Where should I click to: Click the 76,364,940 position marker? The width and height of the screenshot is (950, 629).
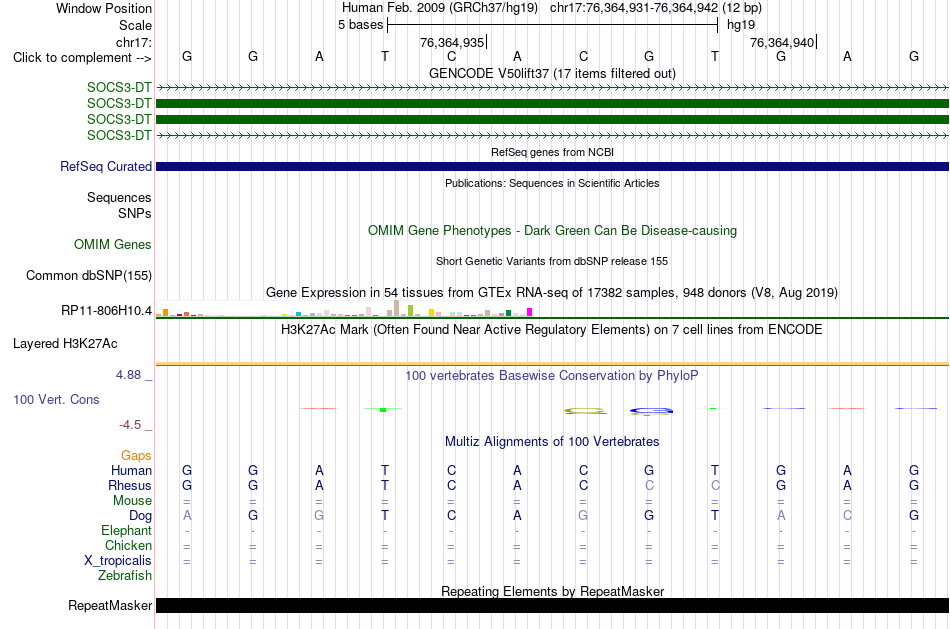point(783,42)
